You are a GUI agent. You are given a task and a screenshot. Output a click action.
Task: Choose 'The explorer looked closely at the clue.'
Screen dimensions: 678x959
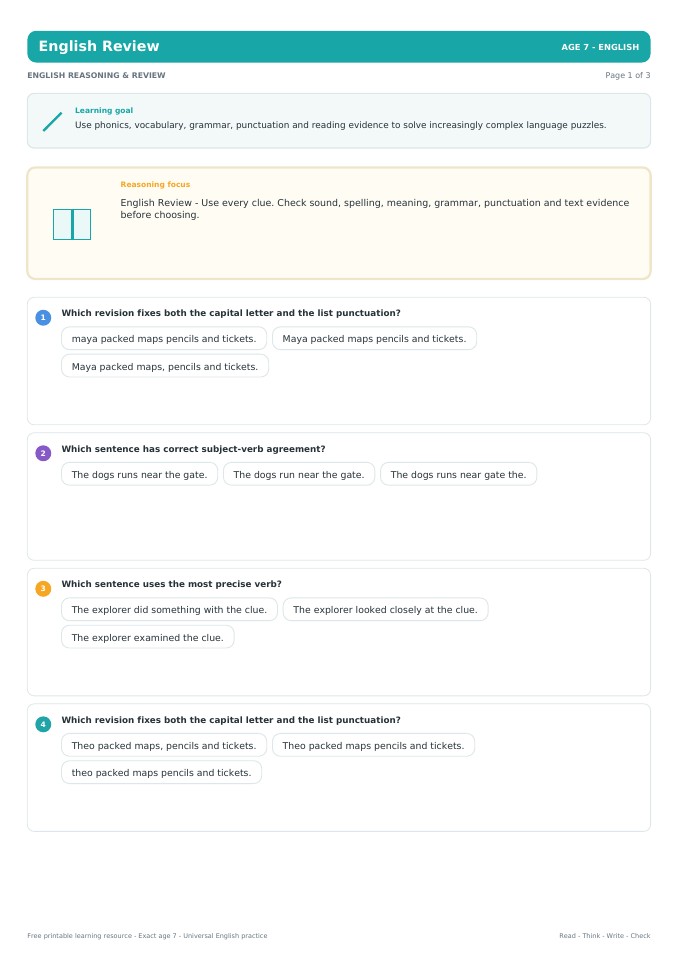385,609
